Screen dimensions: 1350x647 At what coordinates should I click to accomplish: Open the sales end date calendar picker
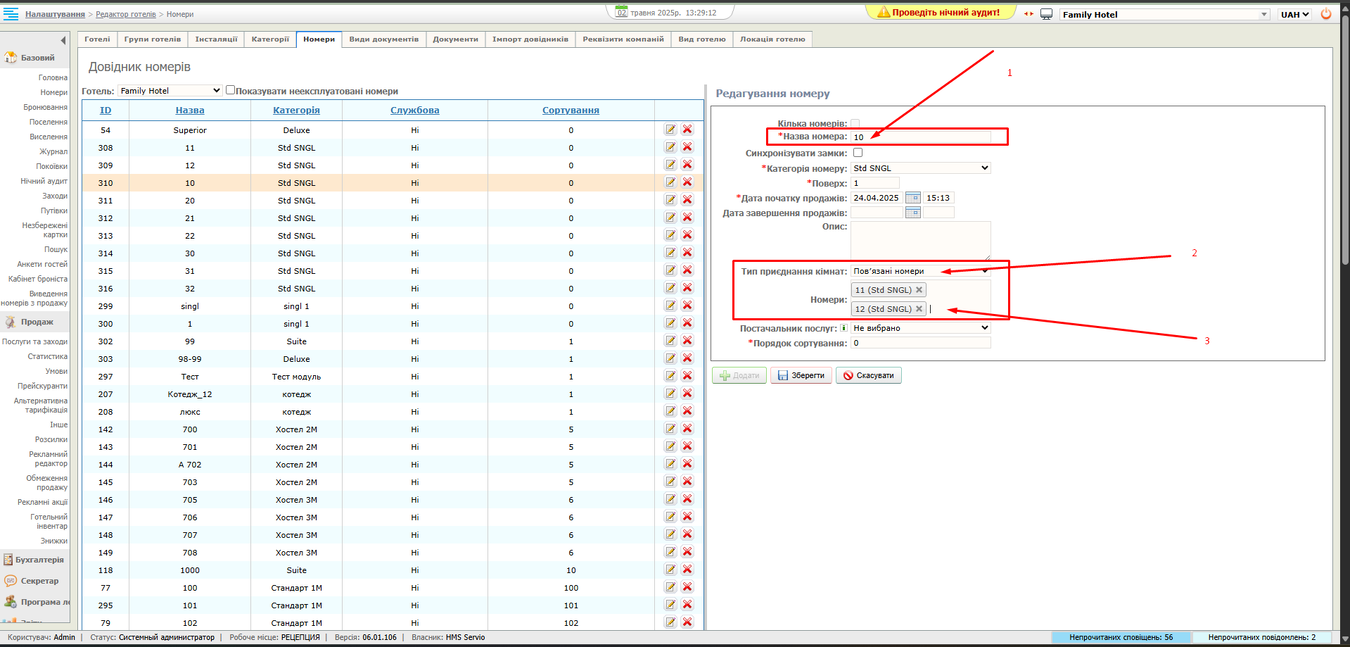(x=912, y=213)
